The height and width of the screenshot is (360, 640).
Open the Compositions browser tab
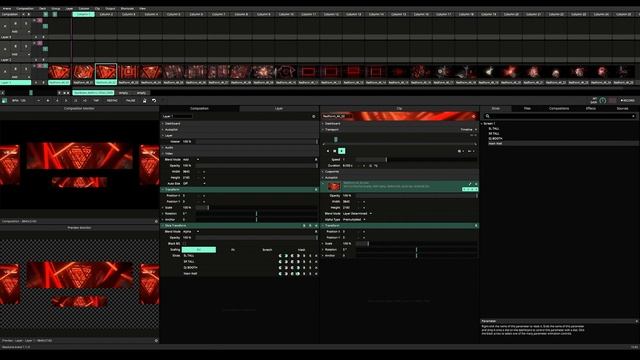(559, 109)
